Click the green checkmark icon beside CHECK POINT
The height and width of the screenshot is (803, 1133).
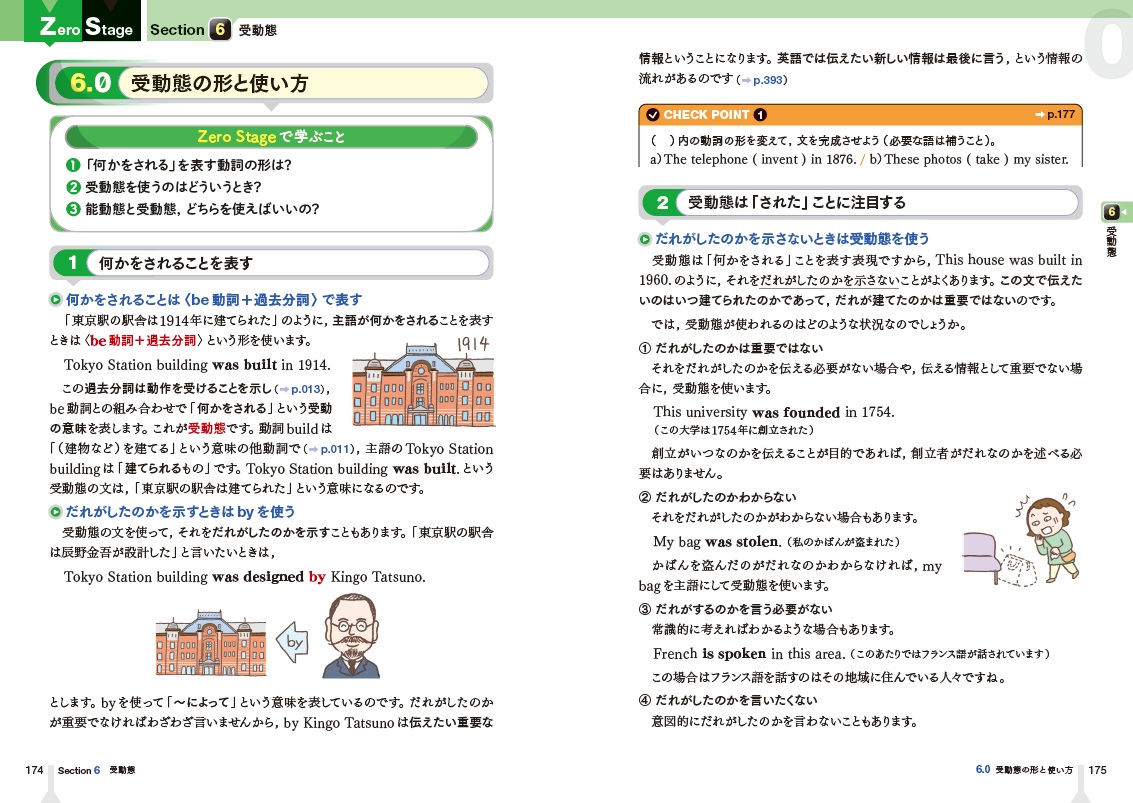(x=652, y=115)
